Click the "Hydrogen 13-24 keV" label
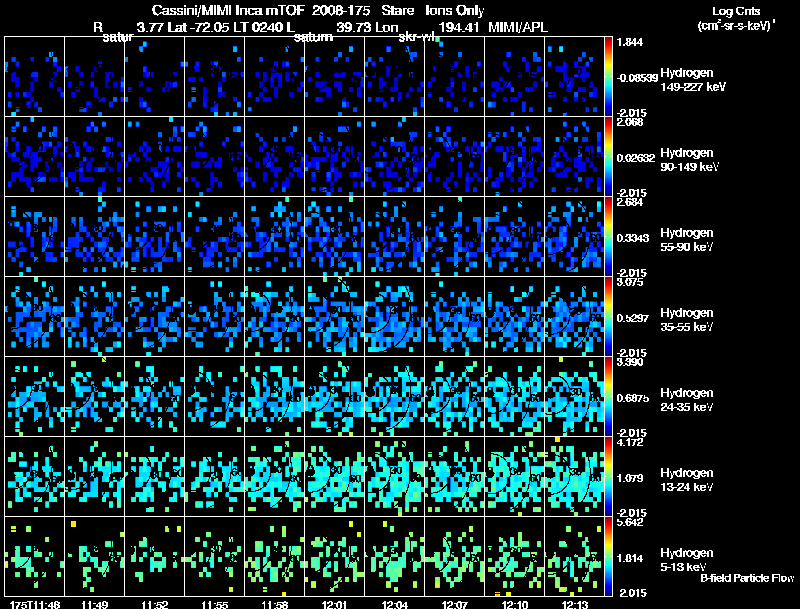800x609 pixels. [x=687, y=480]
